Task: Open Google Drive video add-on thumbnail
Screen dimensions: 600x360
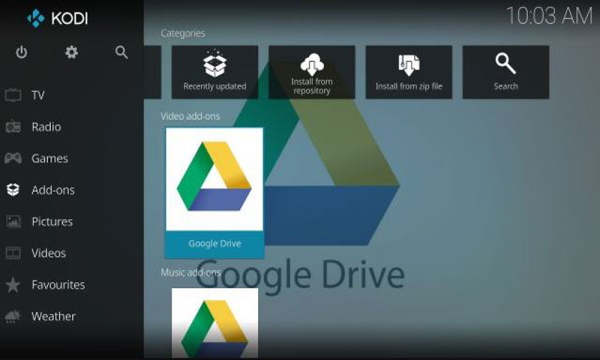Action: tap(214, 179)
